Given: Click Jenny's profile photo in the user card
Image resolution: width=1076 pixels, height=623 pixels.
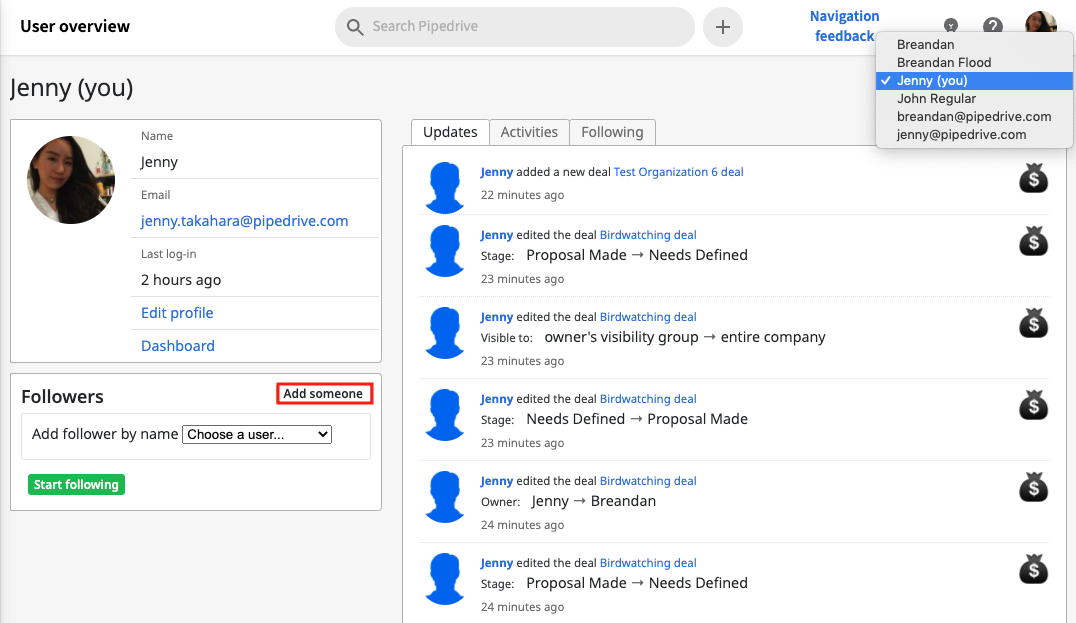Looking at the screenshot, I should pyautogui.click(x=71, y=180).
